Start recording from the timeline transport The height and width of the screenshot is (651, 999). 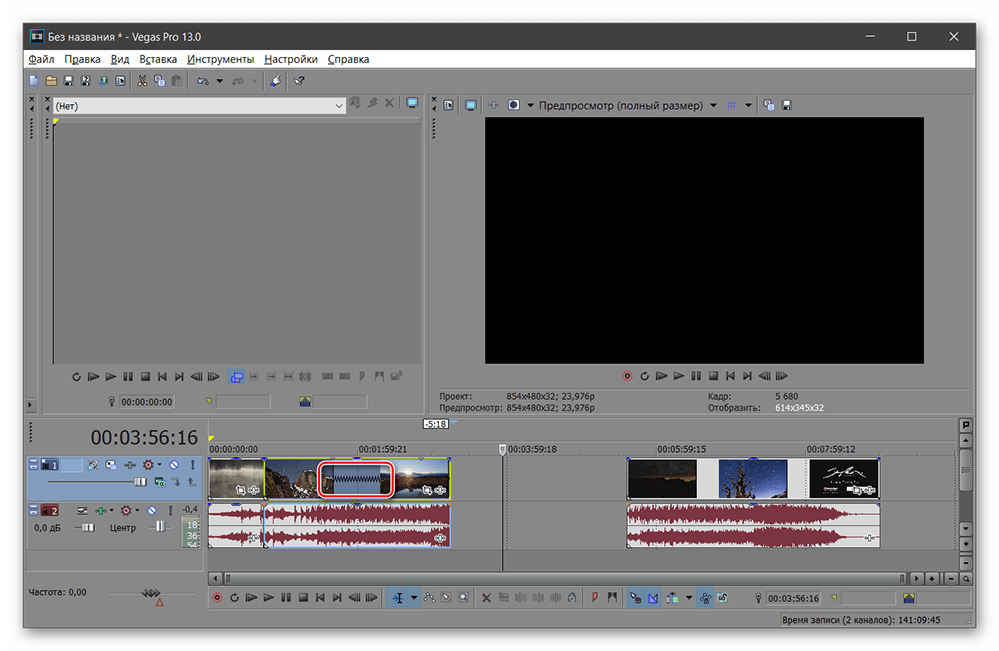[x=217, y=597]
